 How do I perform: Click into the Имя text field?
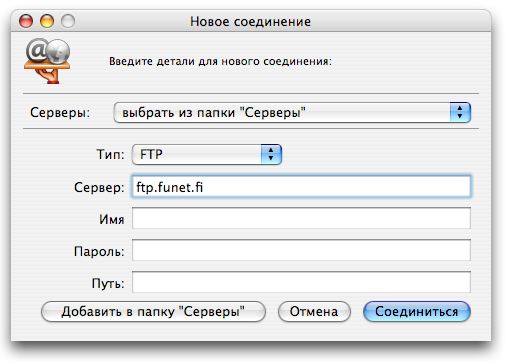301,218
